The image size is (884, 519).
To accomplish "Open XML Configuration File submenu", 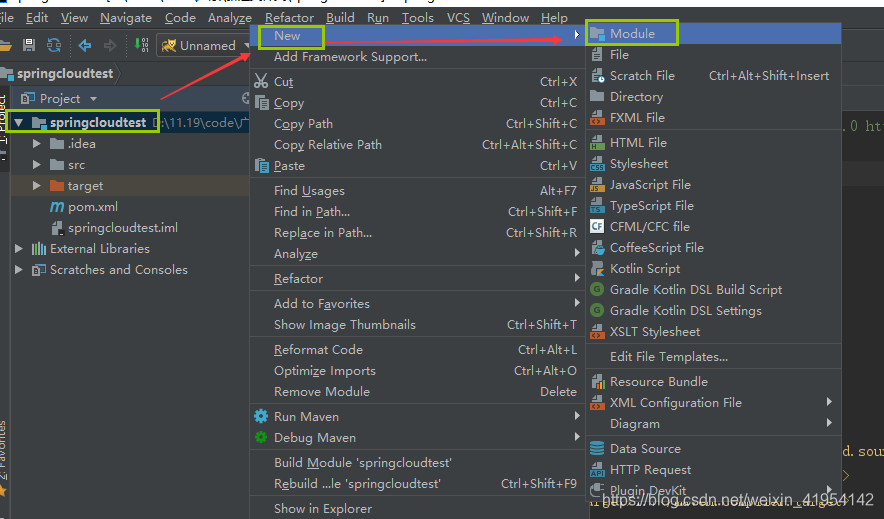I will pyautogui.click(x=713, y=402).
